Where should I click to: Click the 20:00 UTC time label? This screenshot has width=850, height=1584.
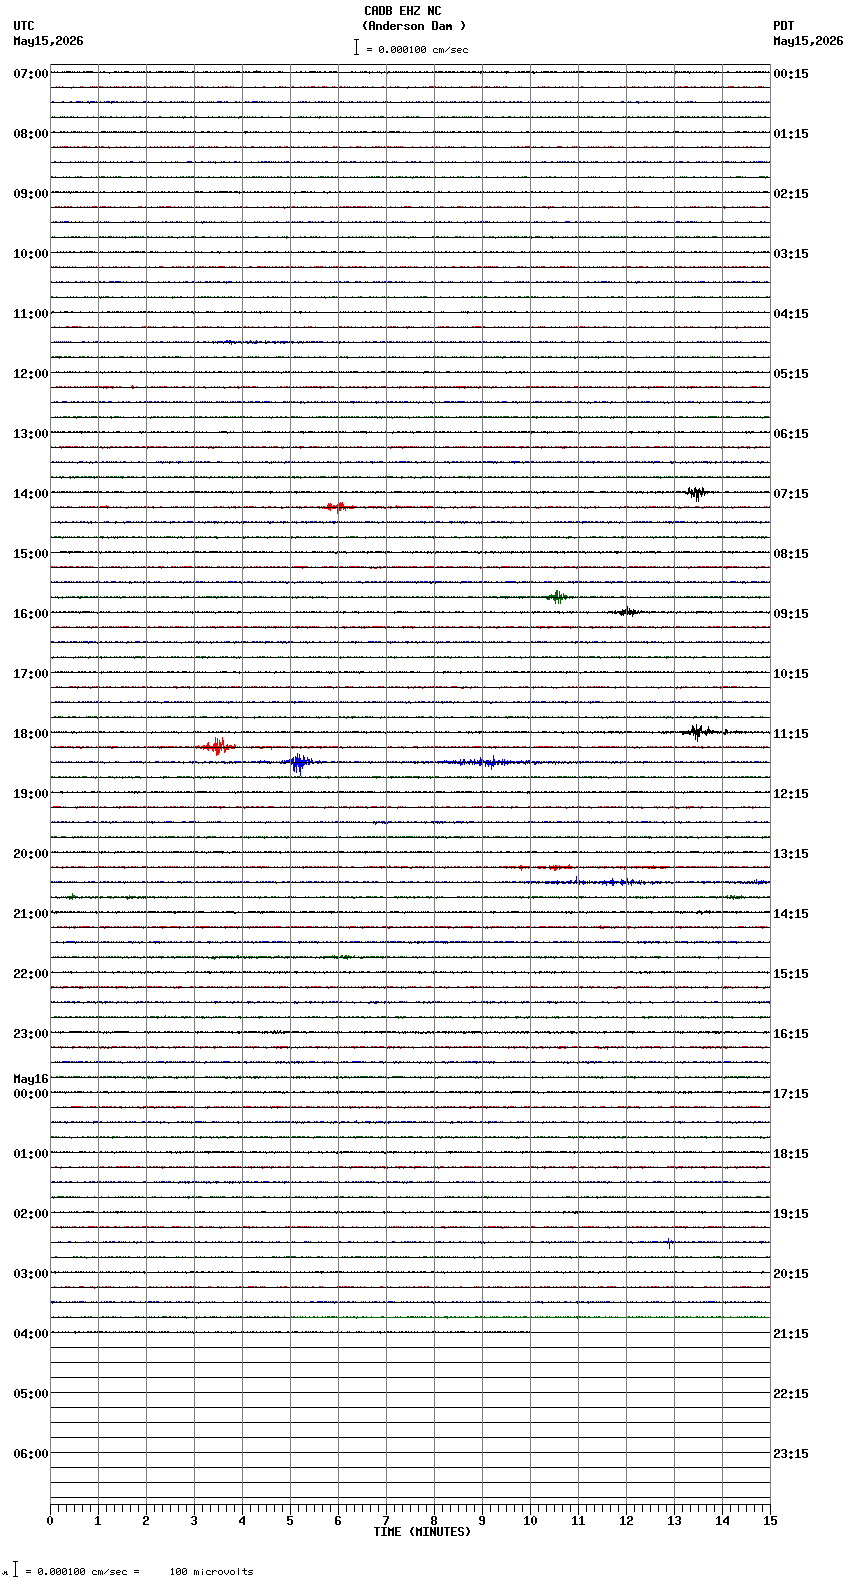[x=31, y=854]
